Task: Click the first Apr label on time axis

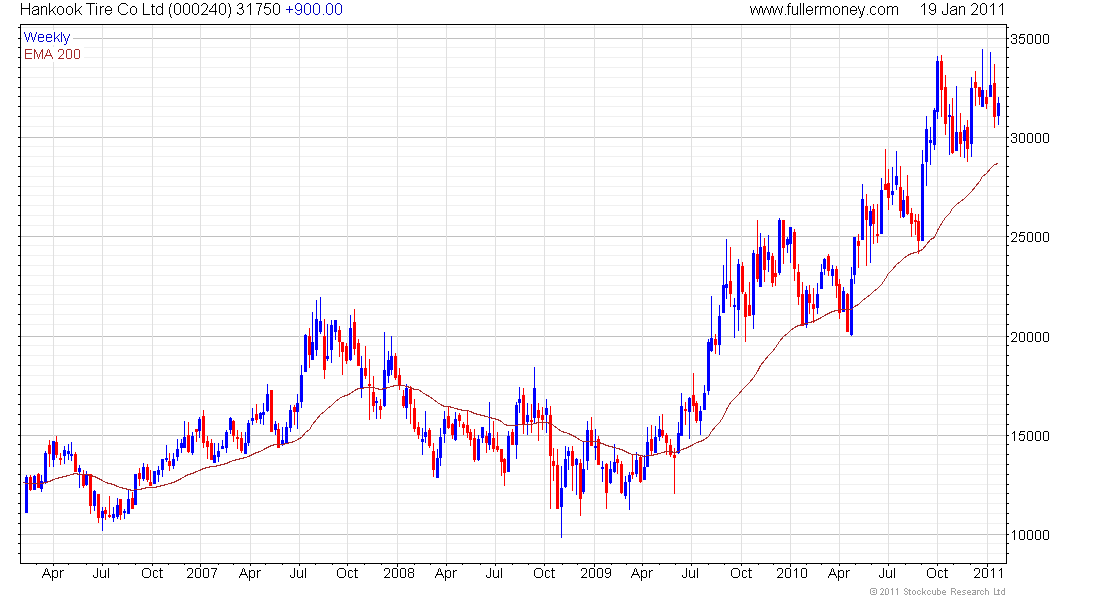Action: pos(53,573)
